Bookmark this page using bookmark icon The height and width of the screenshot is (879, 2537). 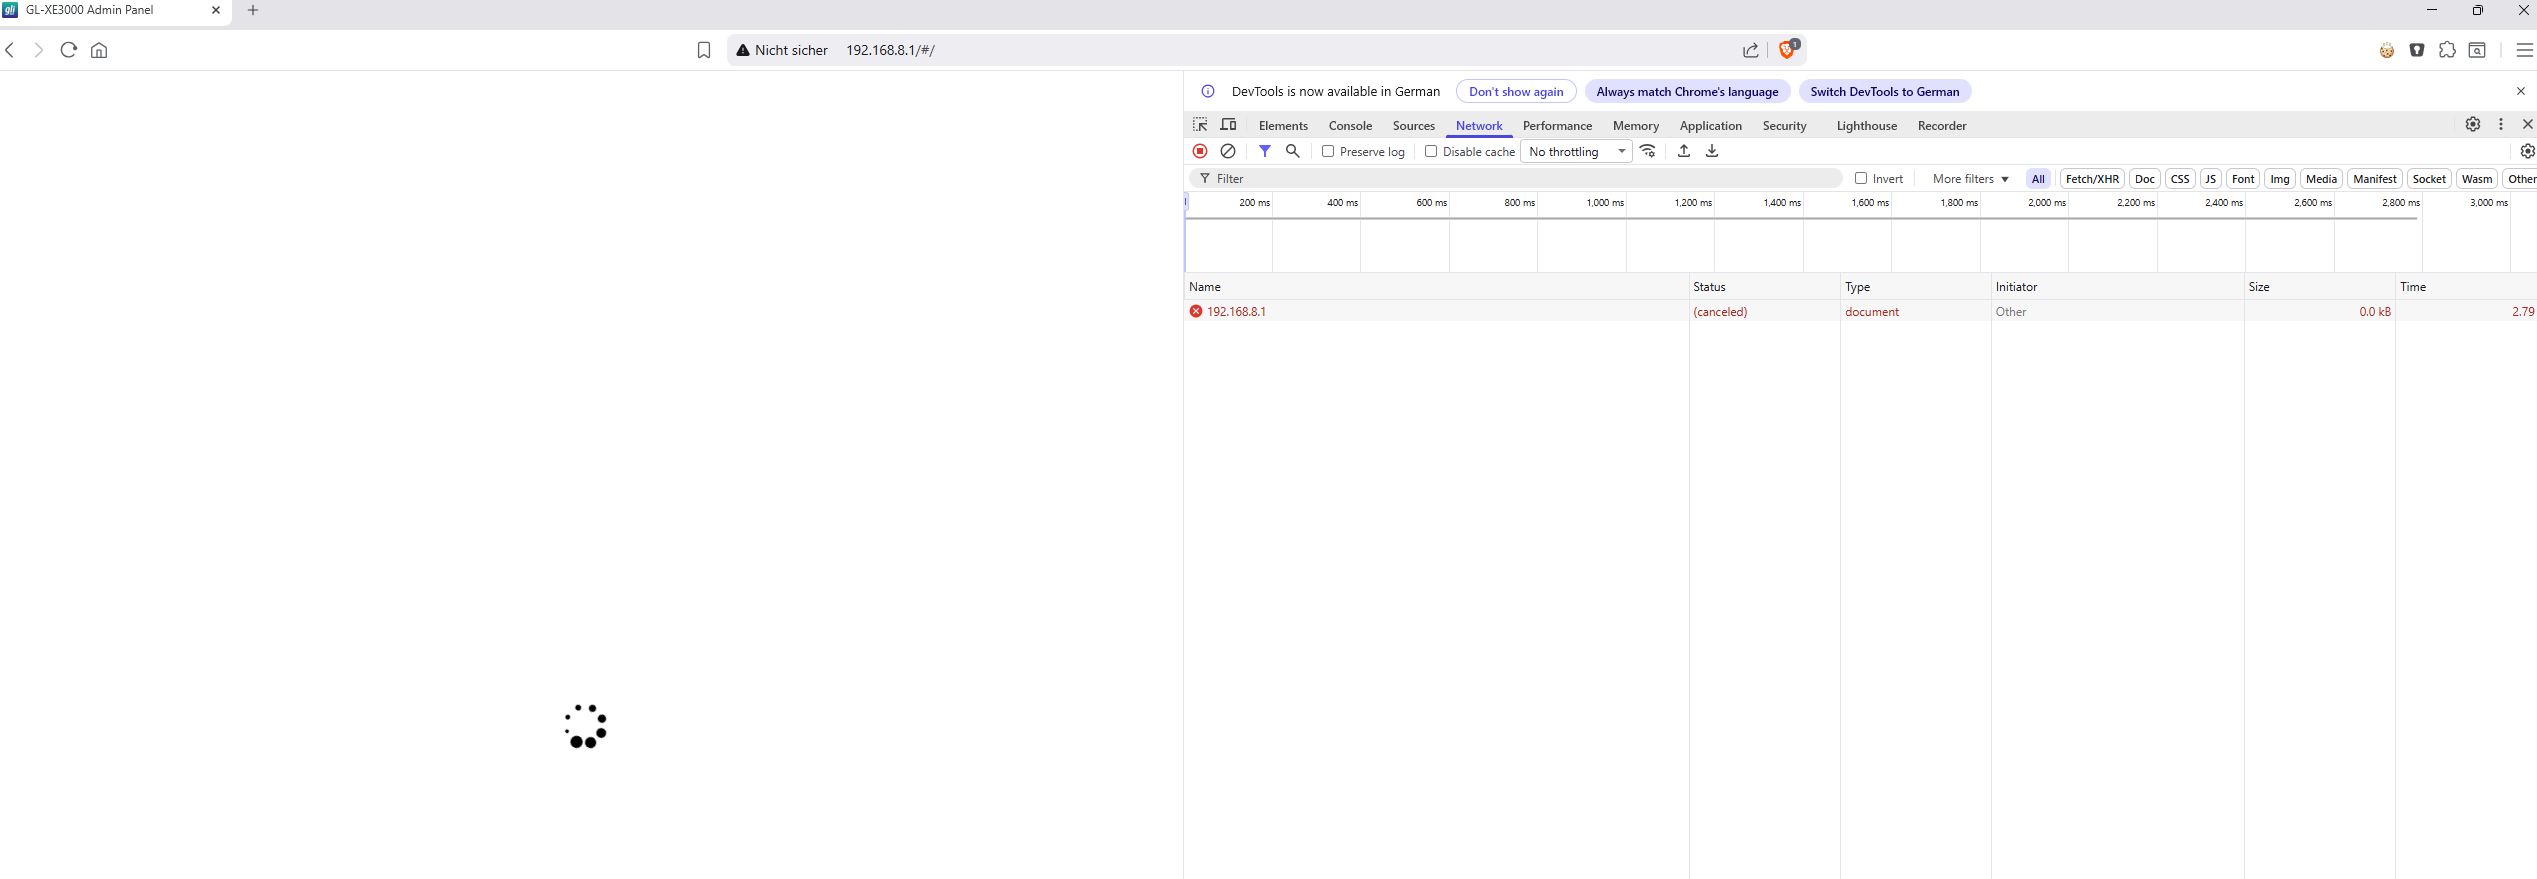[704, 50]
